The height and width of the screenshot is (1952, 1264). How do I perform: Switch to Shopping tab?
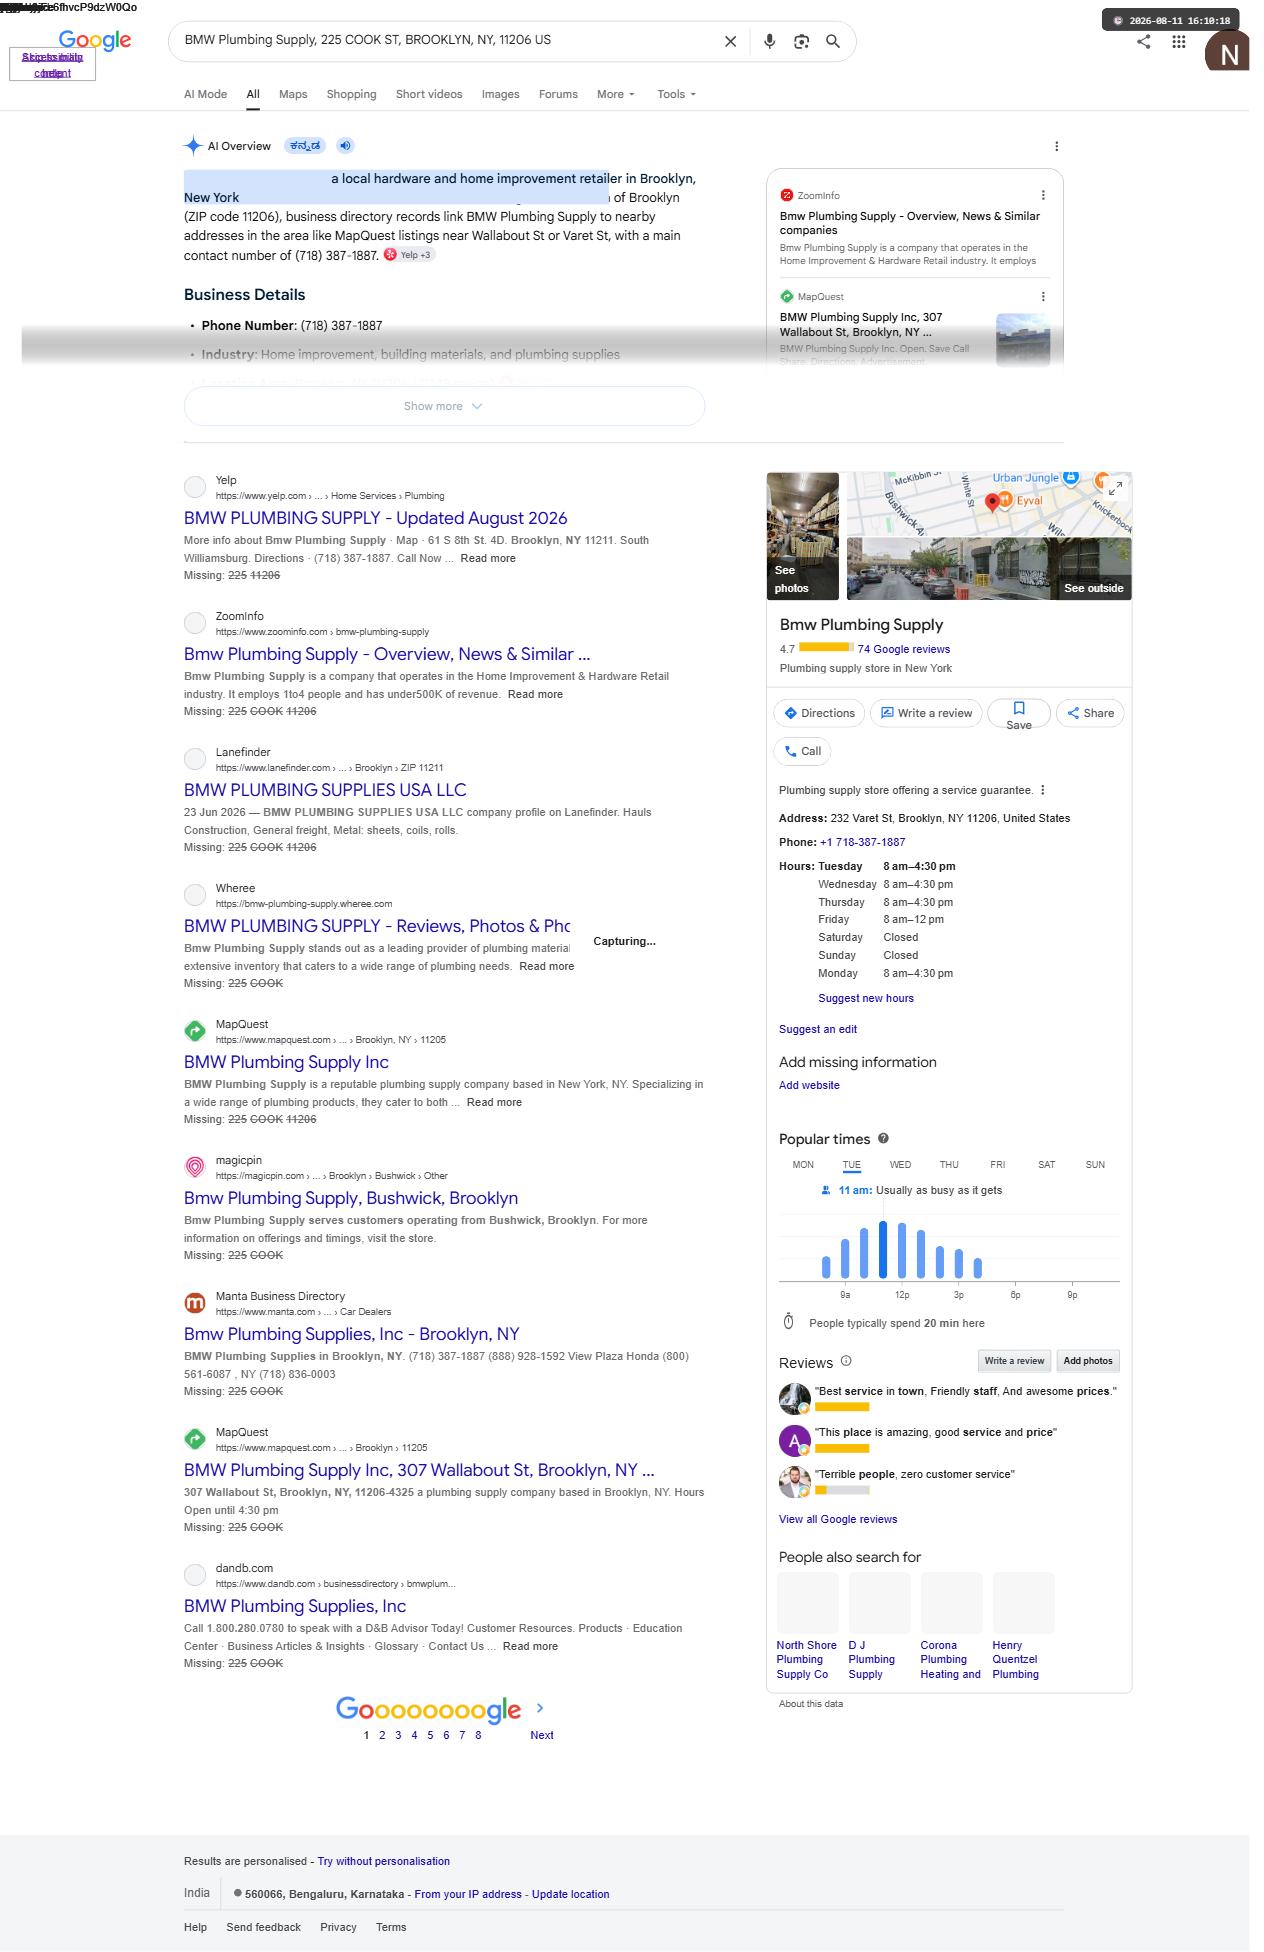351,94
